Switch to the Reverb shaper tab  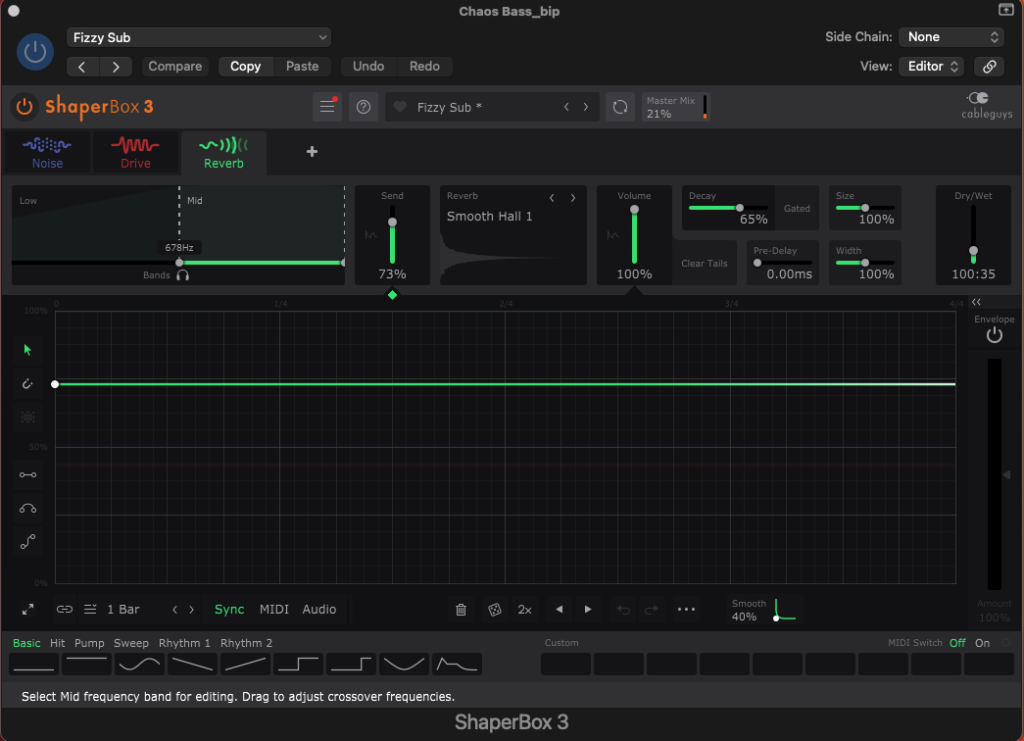click(223, 153)
